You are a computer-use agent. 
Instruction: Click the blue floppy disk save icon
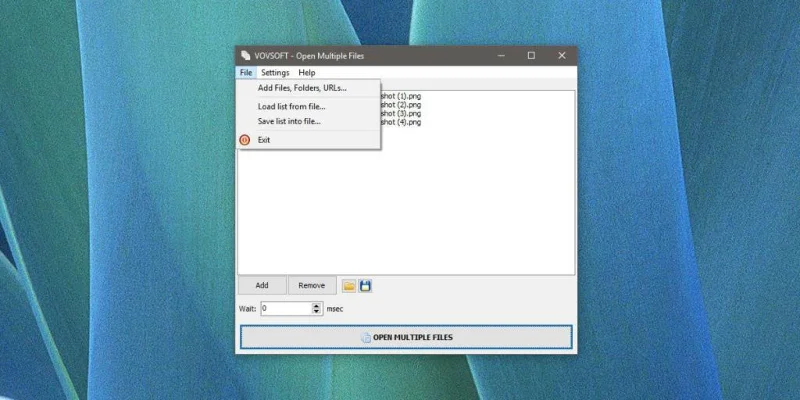coord(365,286)
